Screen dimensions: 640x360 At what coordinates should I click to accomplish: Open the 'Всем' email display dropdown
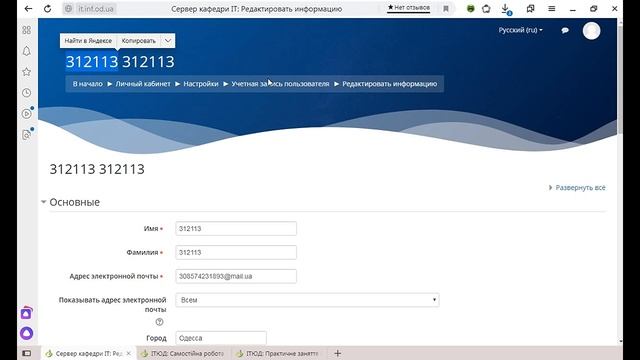pyautogui.click(x=307, y=300)
